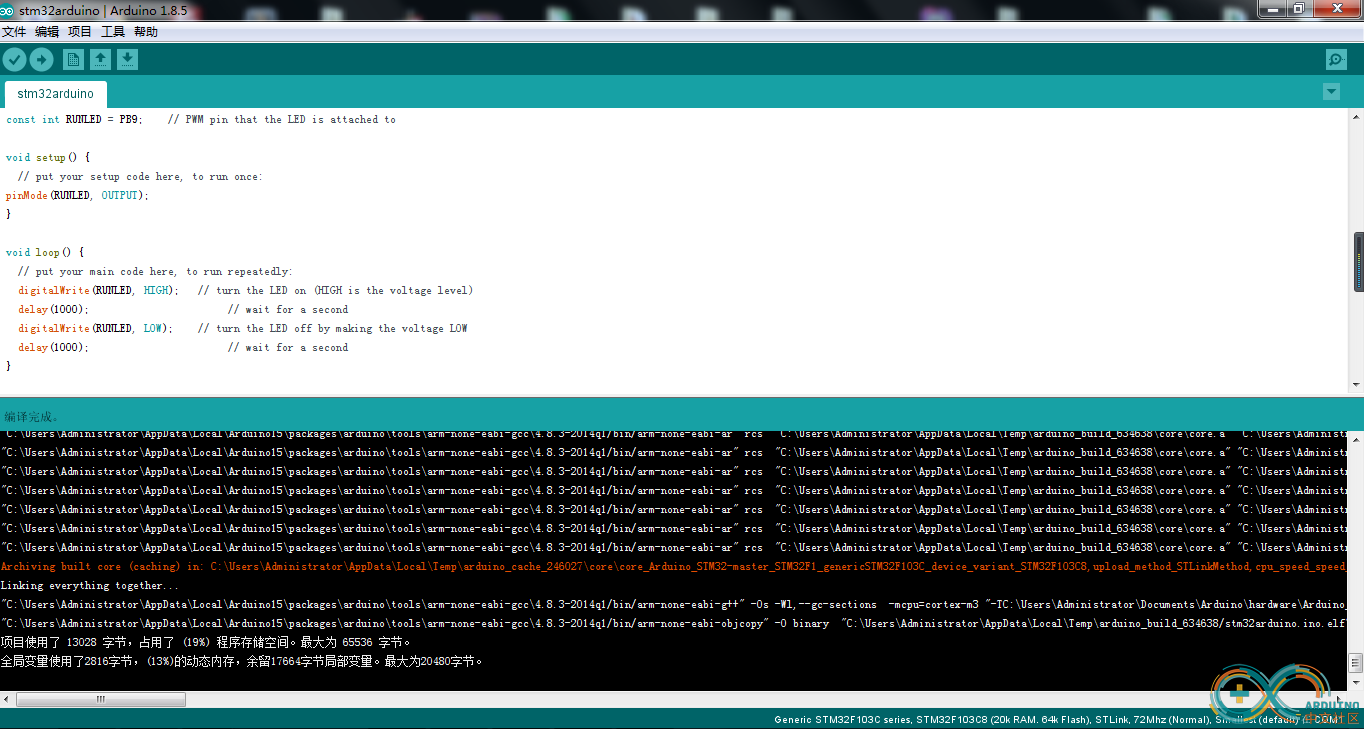Viewport: 1364px width, 729px height.
Task: Maximize the Arduino window
Action: (x=1298, y=9)
